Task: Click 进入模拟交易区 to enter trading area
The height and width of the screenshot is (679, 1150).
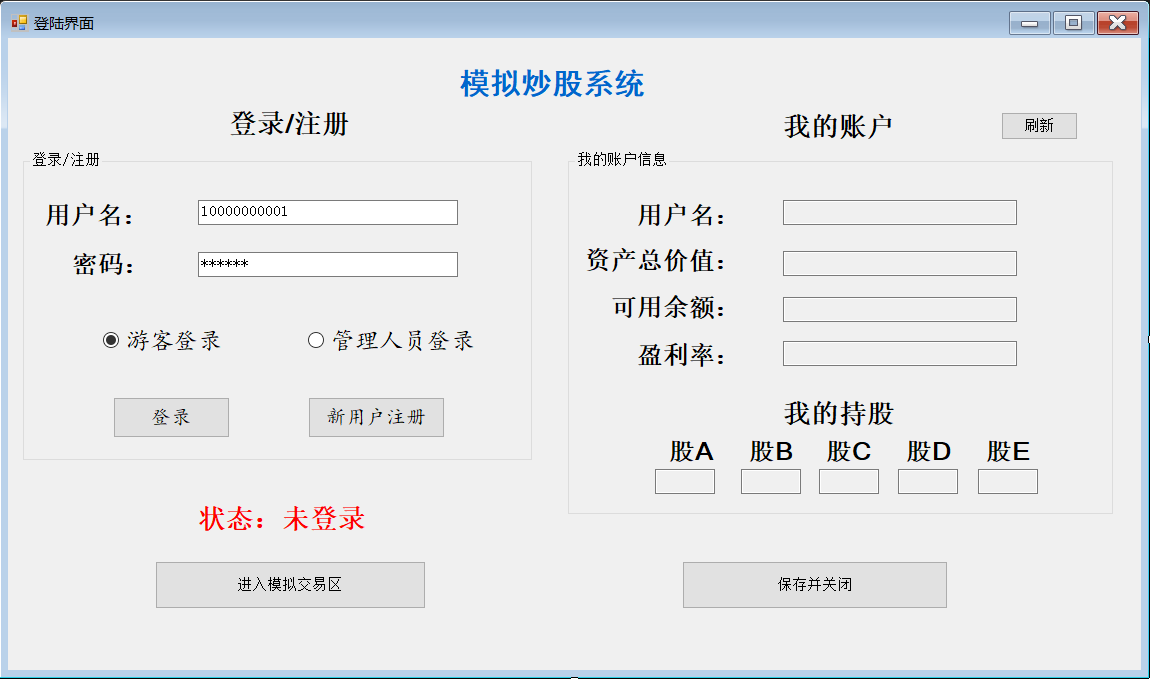Action: coord(289,585)
